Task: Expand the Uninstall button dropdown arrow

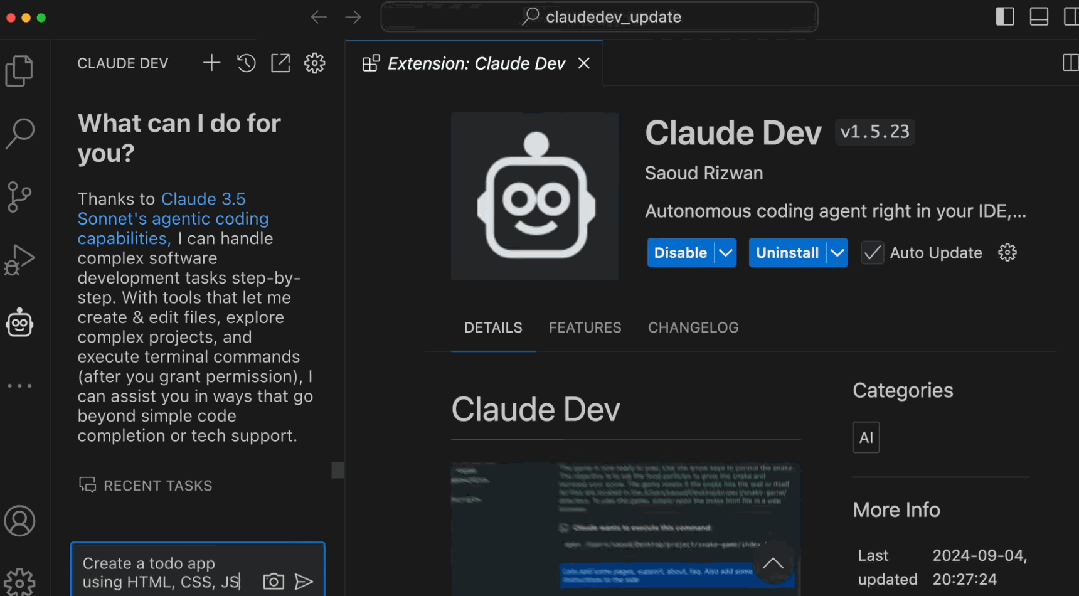Action: [x=837, y=253]
